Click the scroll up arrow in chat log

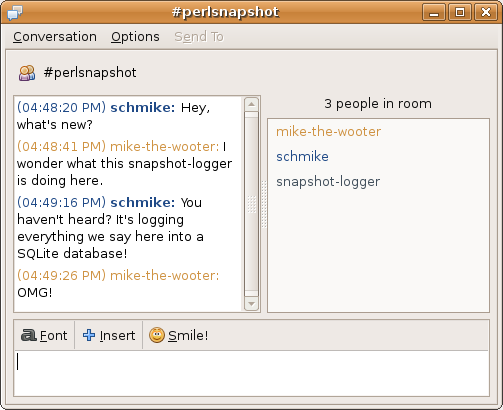251,104
